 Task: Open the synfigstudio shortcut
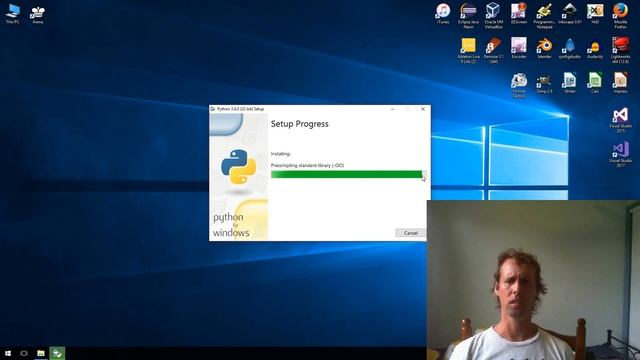(570, 48)
